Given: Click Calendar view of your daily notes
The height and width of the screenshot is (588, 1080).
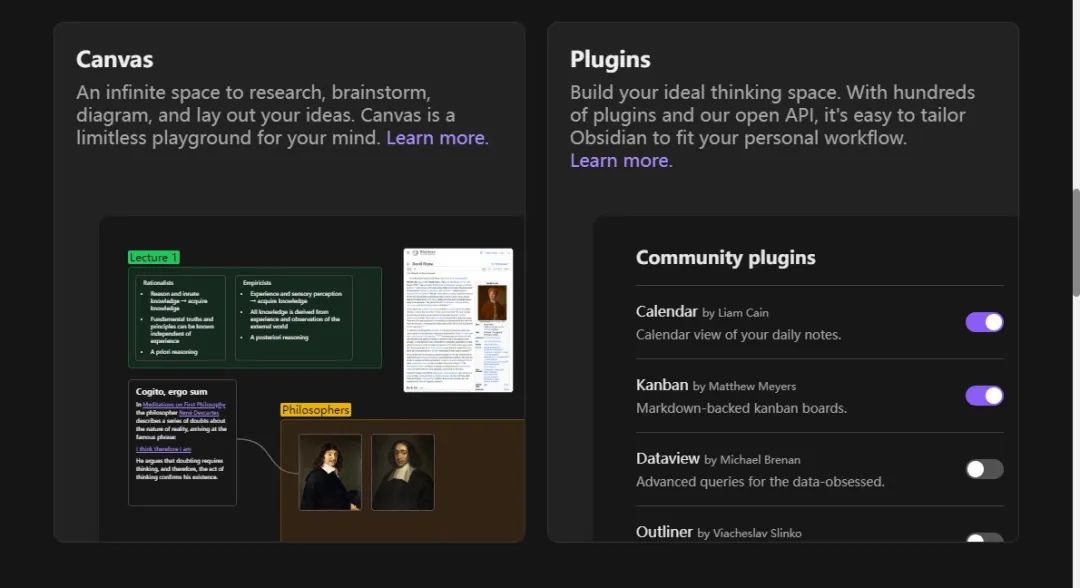Looking at the screenshot, I should (x=738, y=335).
